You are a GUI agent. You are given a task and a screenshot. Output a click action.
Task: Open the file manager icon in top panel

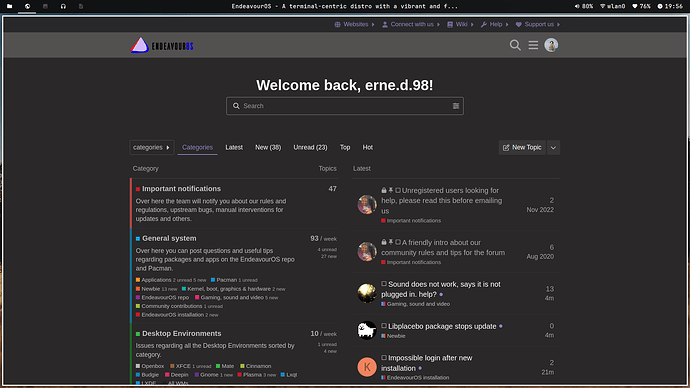click(9, 6)
